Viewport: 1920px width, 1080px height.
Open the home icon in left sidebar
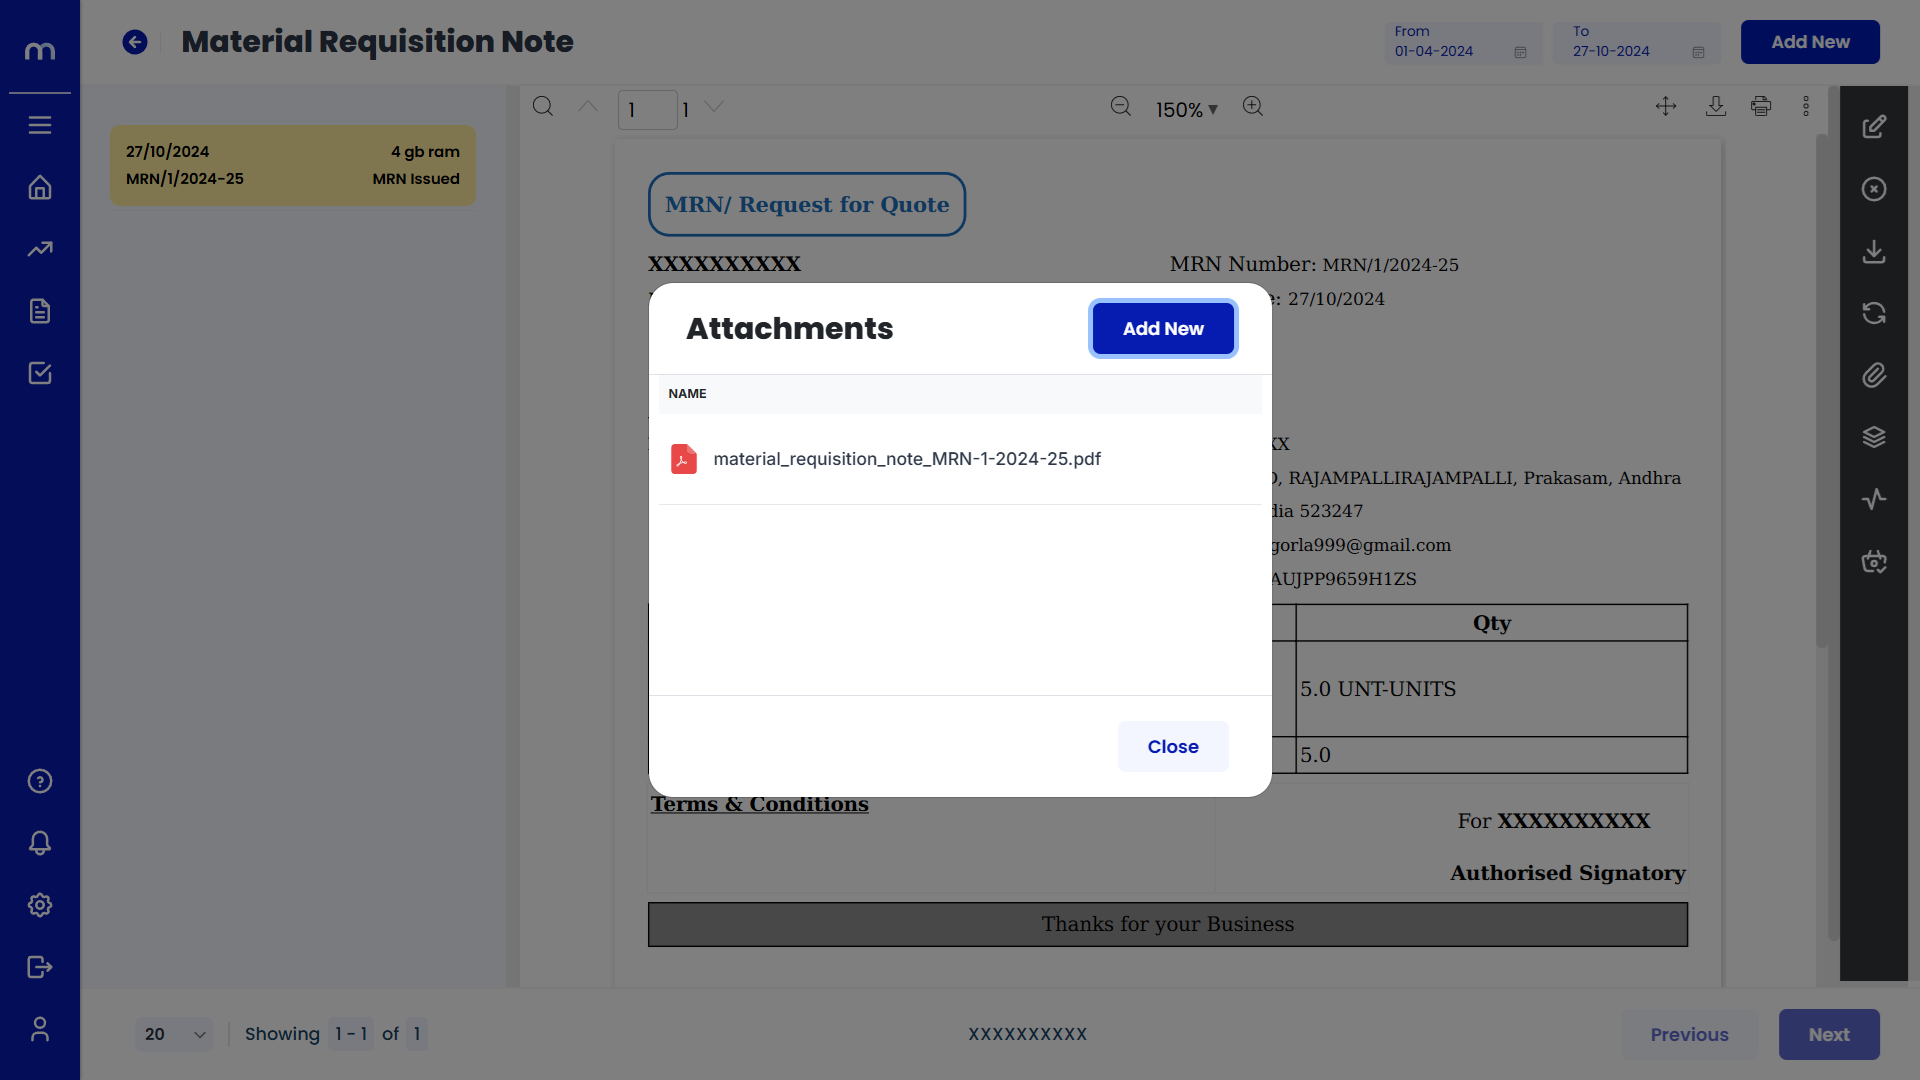[x=40, y=187]
